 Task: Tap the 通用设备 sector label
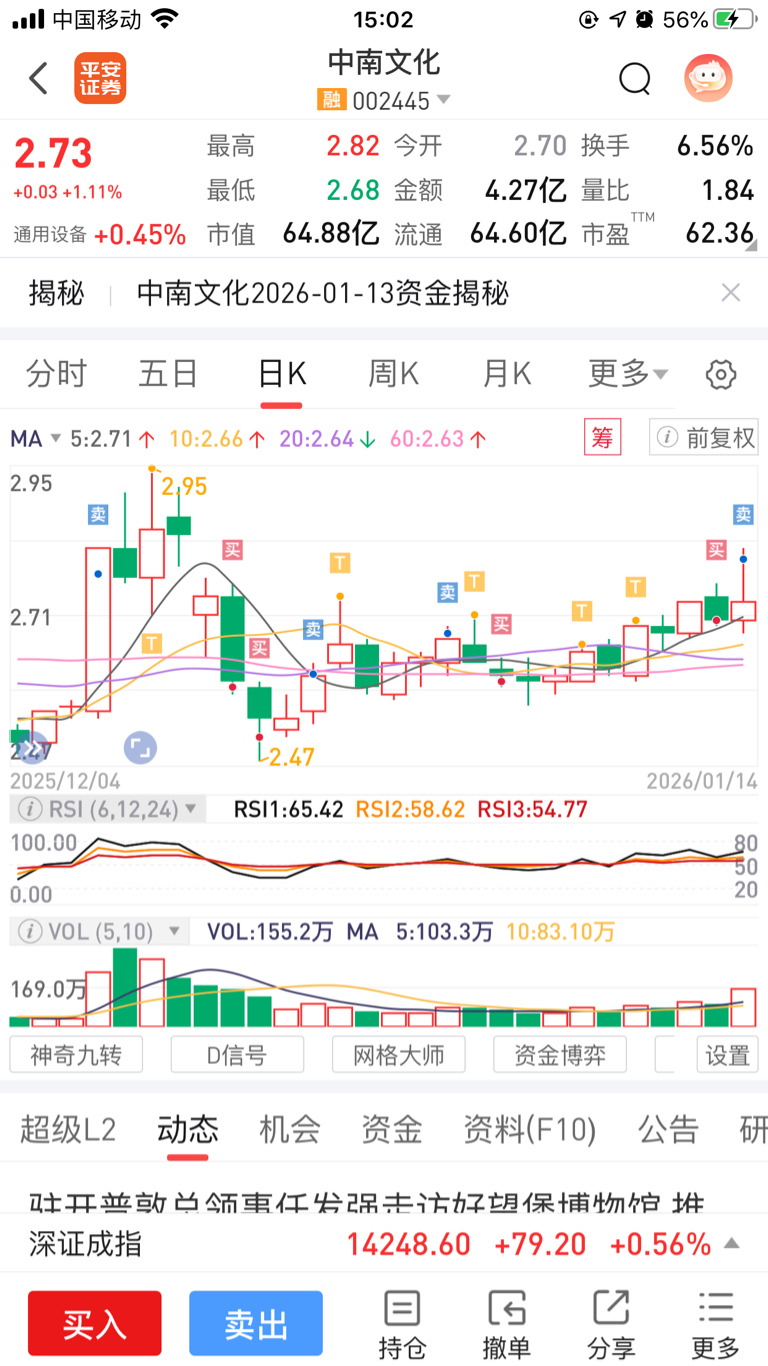(50, 235)
